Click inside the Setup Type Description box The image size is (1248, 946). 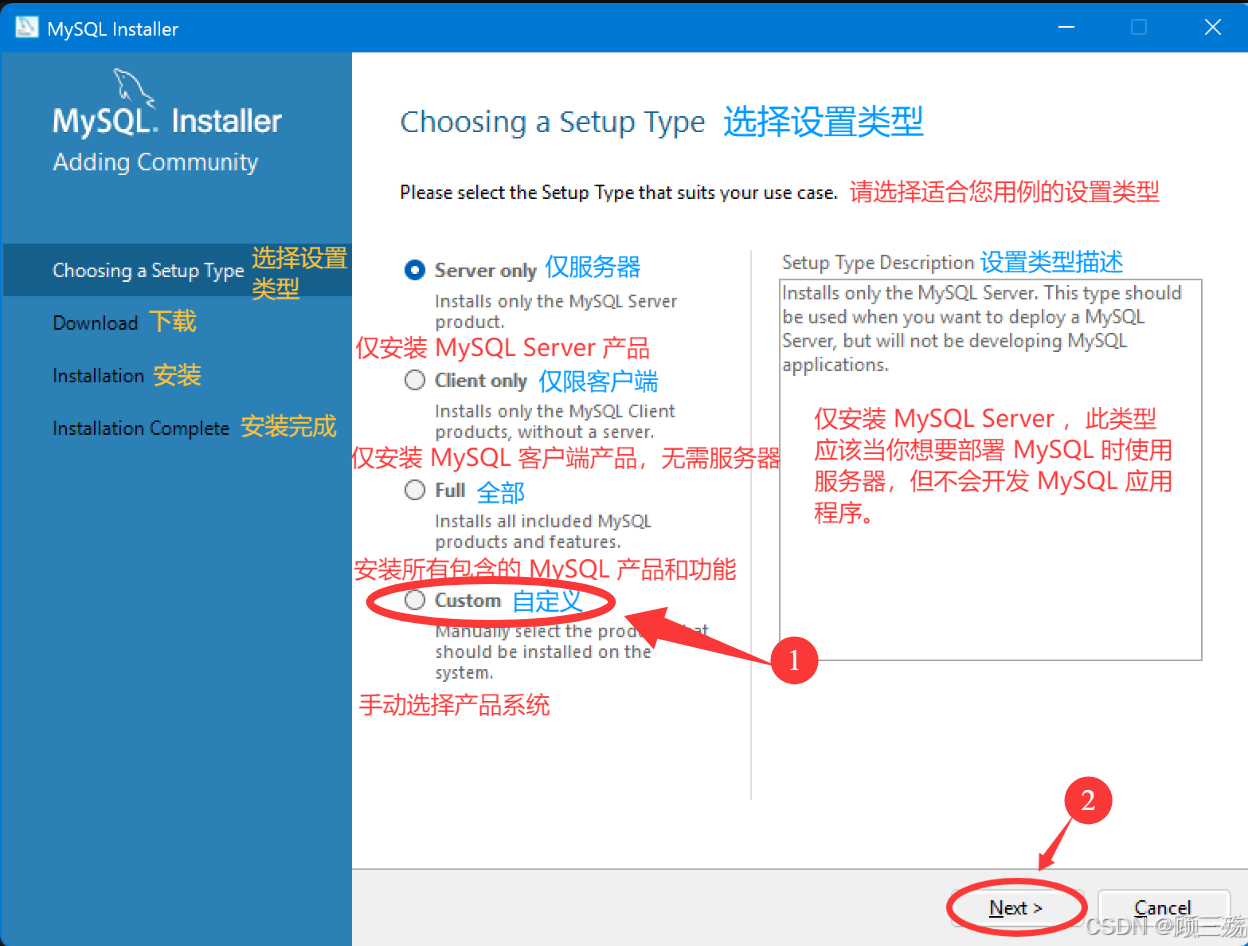[x=990, y=469]
